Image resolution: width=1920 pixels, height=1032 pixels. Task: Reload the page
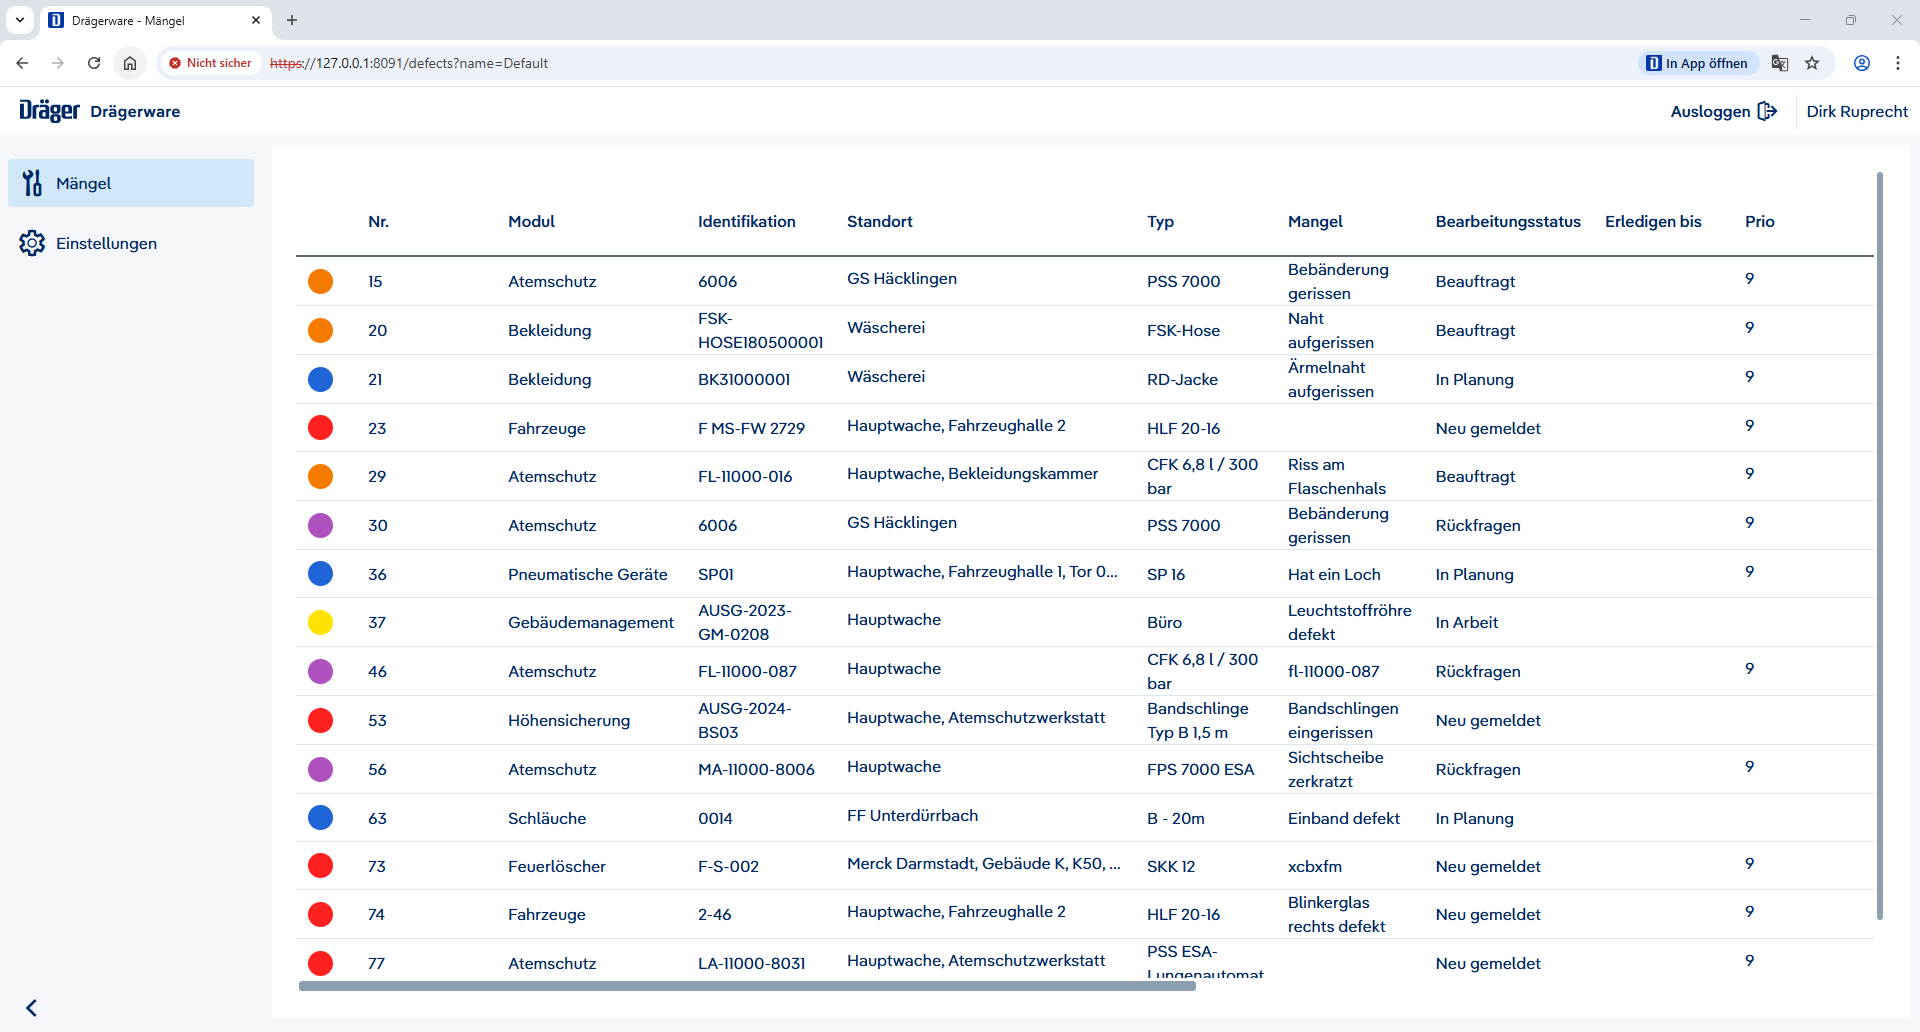94,63
